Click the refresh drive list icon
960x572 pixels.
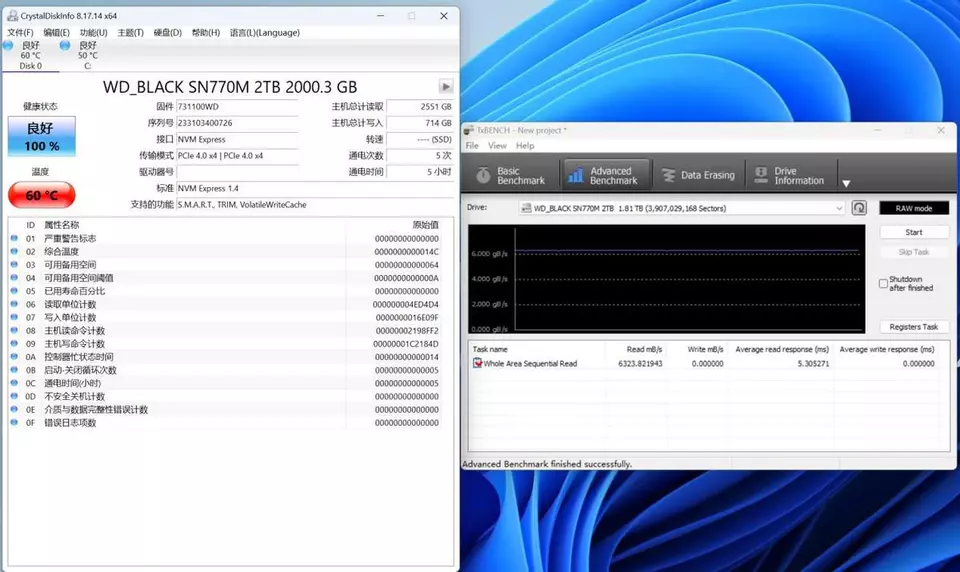[x=858, y=208]
